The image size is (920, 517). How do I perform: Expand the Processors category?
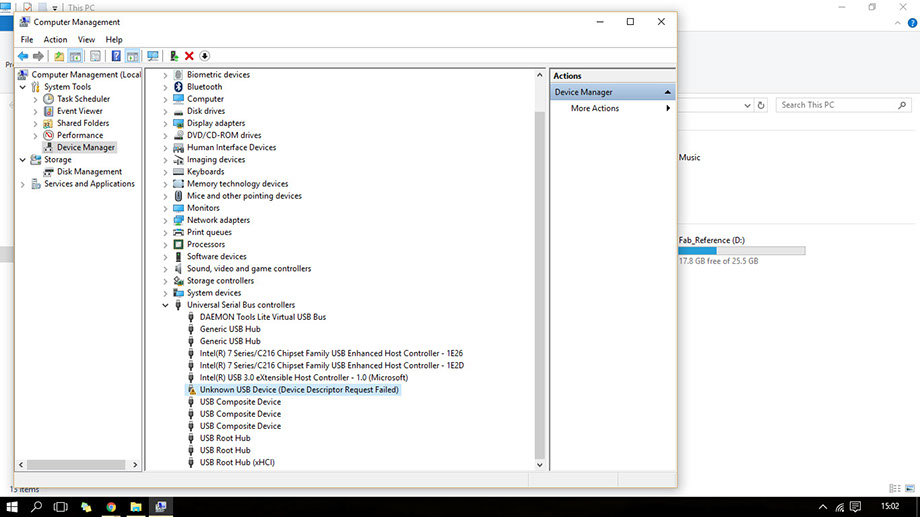click(x=165, y=245)
